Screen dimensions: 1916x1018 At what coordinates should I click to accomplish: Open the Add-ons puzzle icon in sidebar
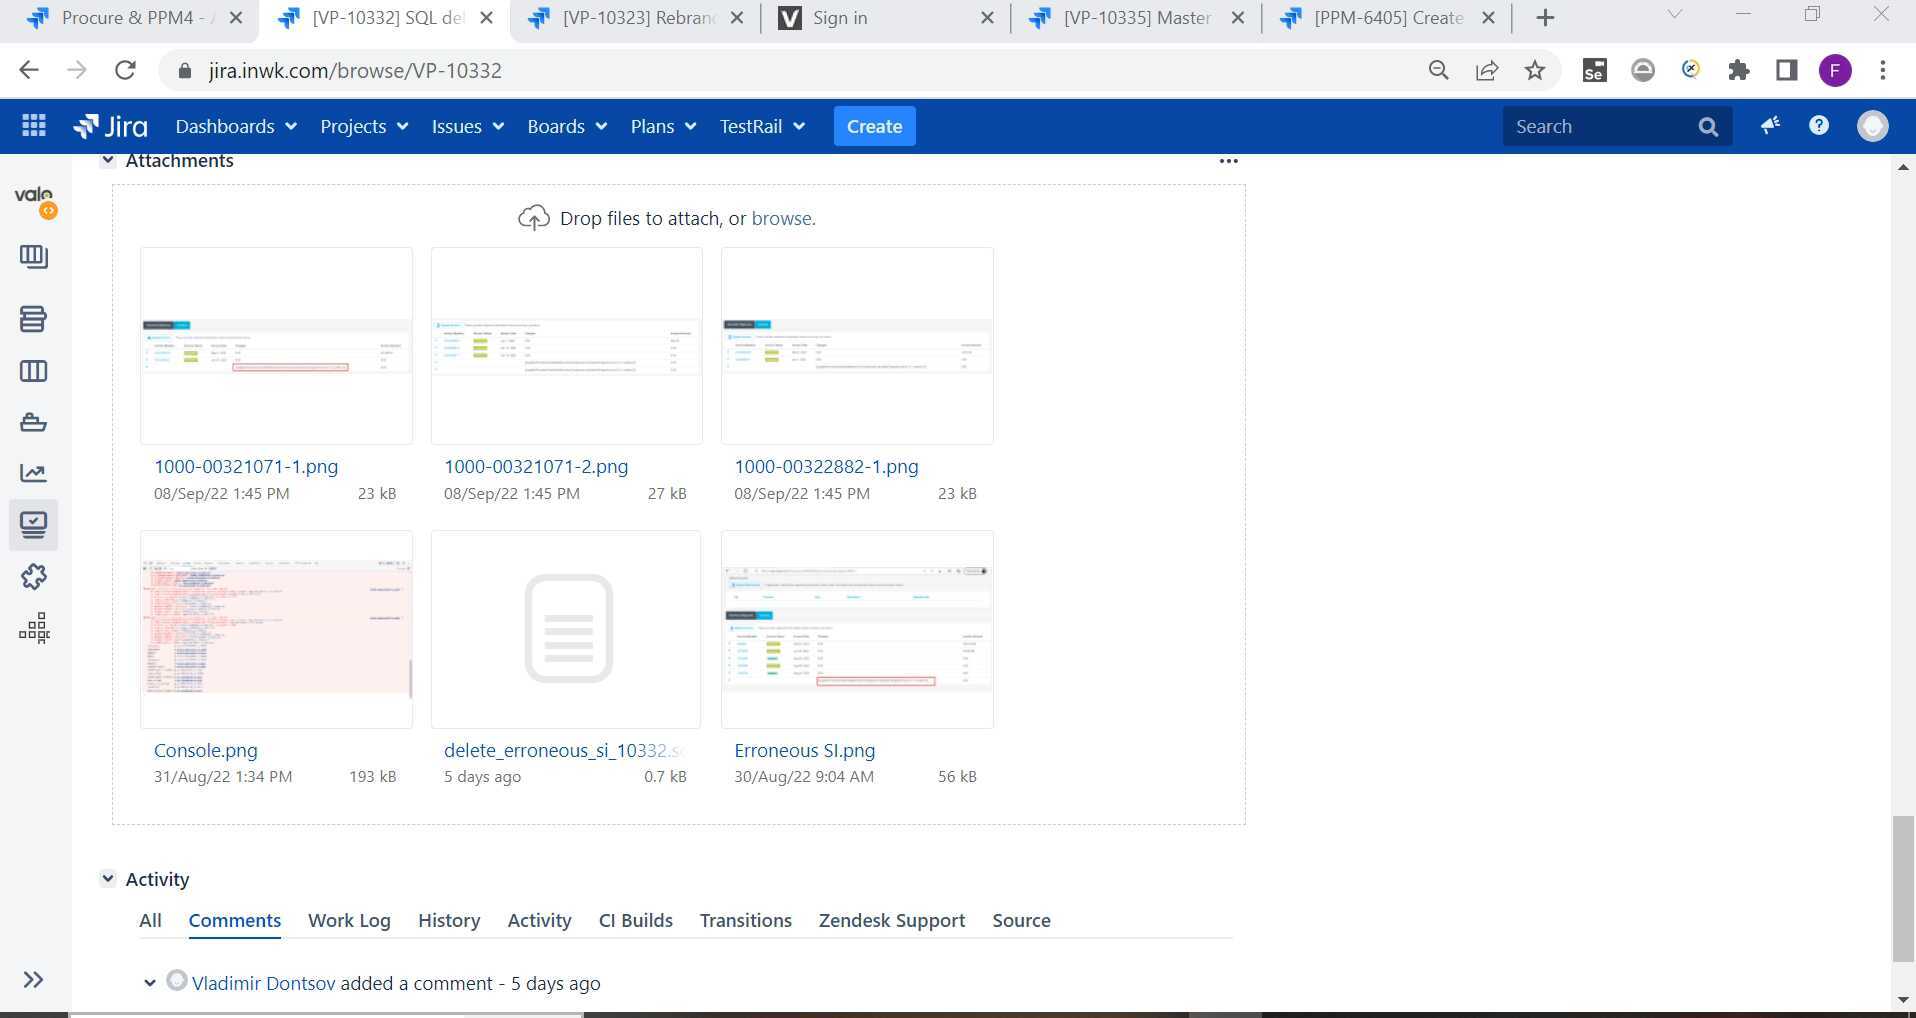(x=33, y=576)
